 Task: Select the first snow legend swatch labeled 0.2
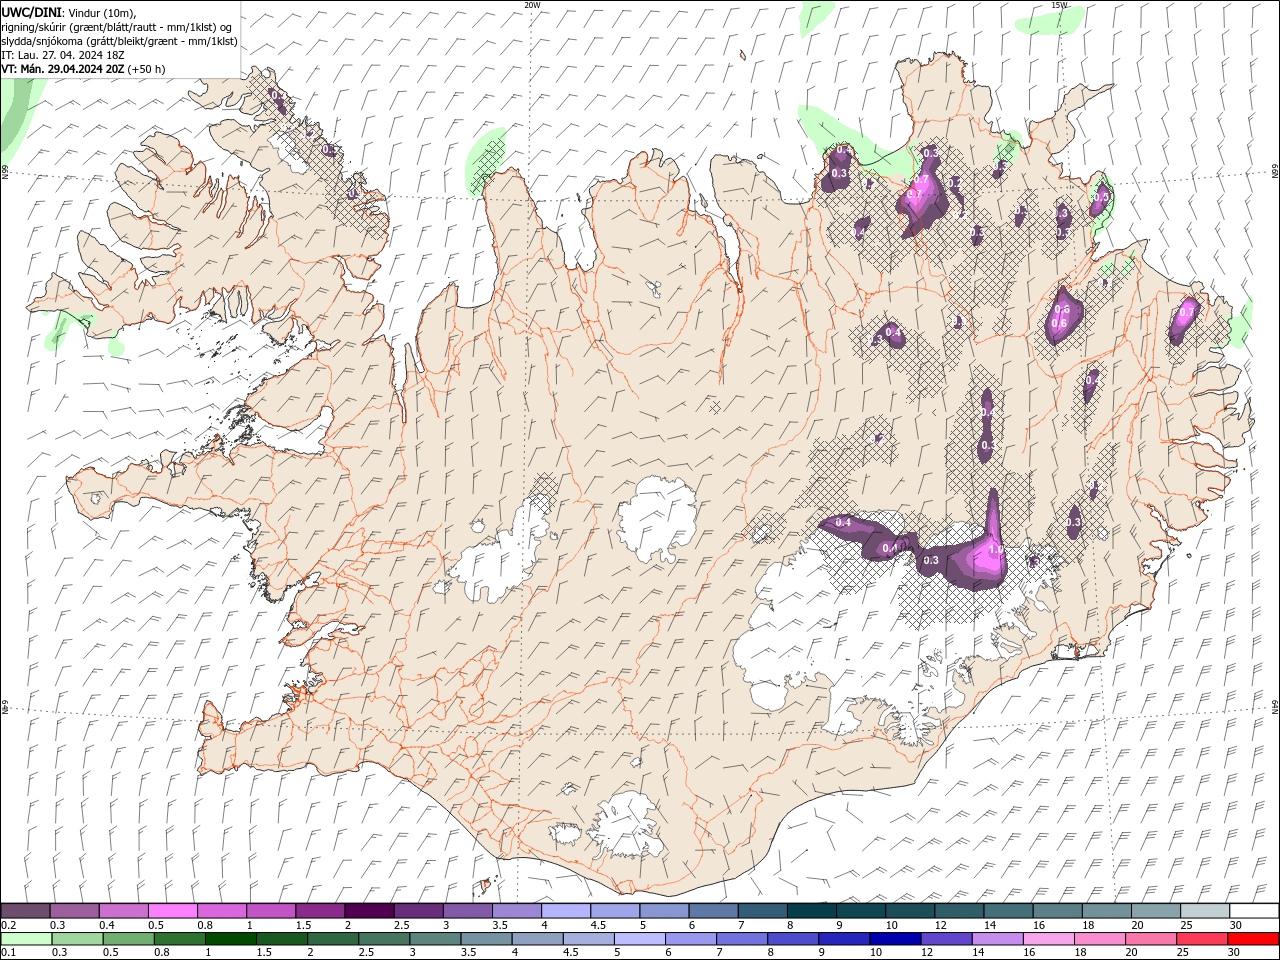pyautogui.click(x=26, y=911)
